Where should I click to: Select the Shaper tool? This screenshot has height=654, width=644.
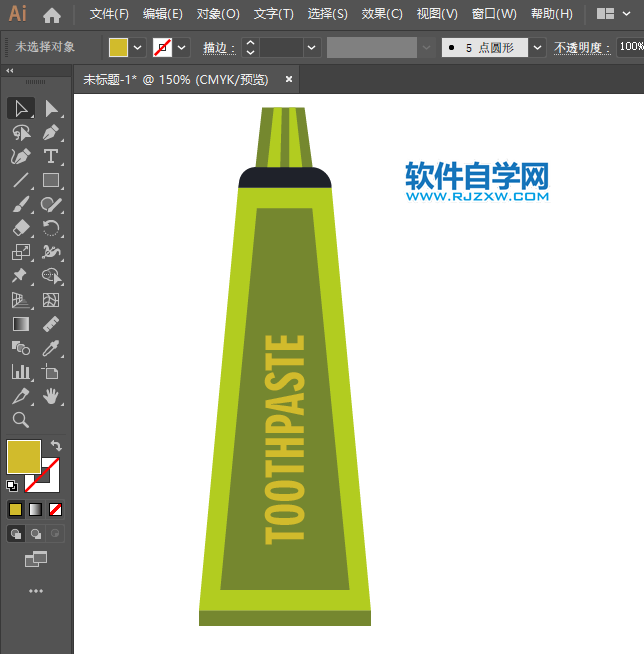point(51,204)
